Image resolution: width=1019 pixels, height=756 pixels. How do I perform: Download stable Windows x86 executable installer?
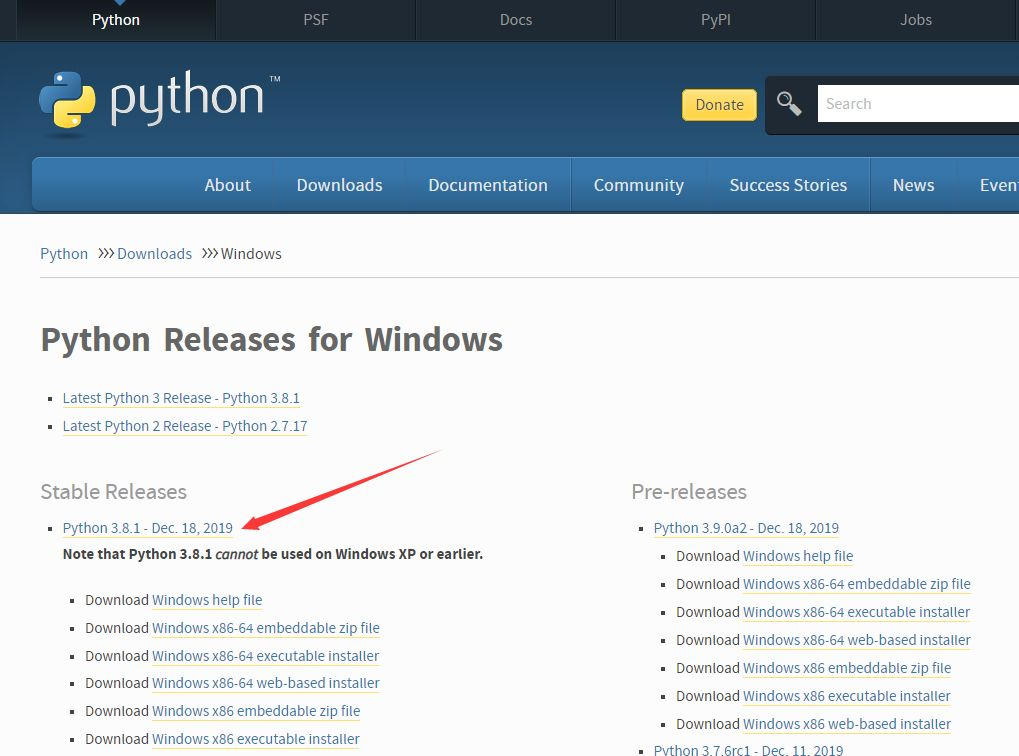point(255,739)
